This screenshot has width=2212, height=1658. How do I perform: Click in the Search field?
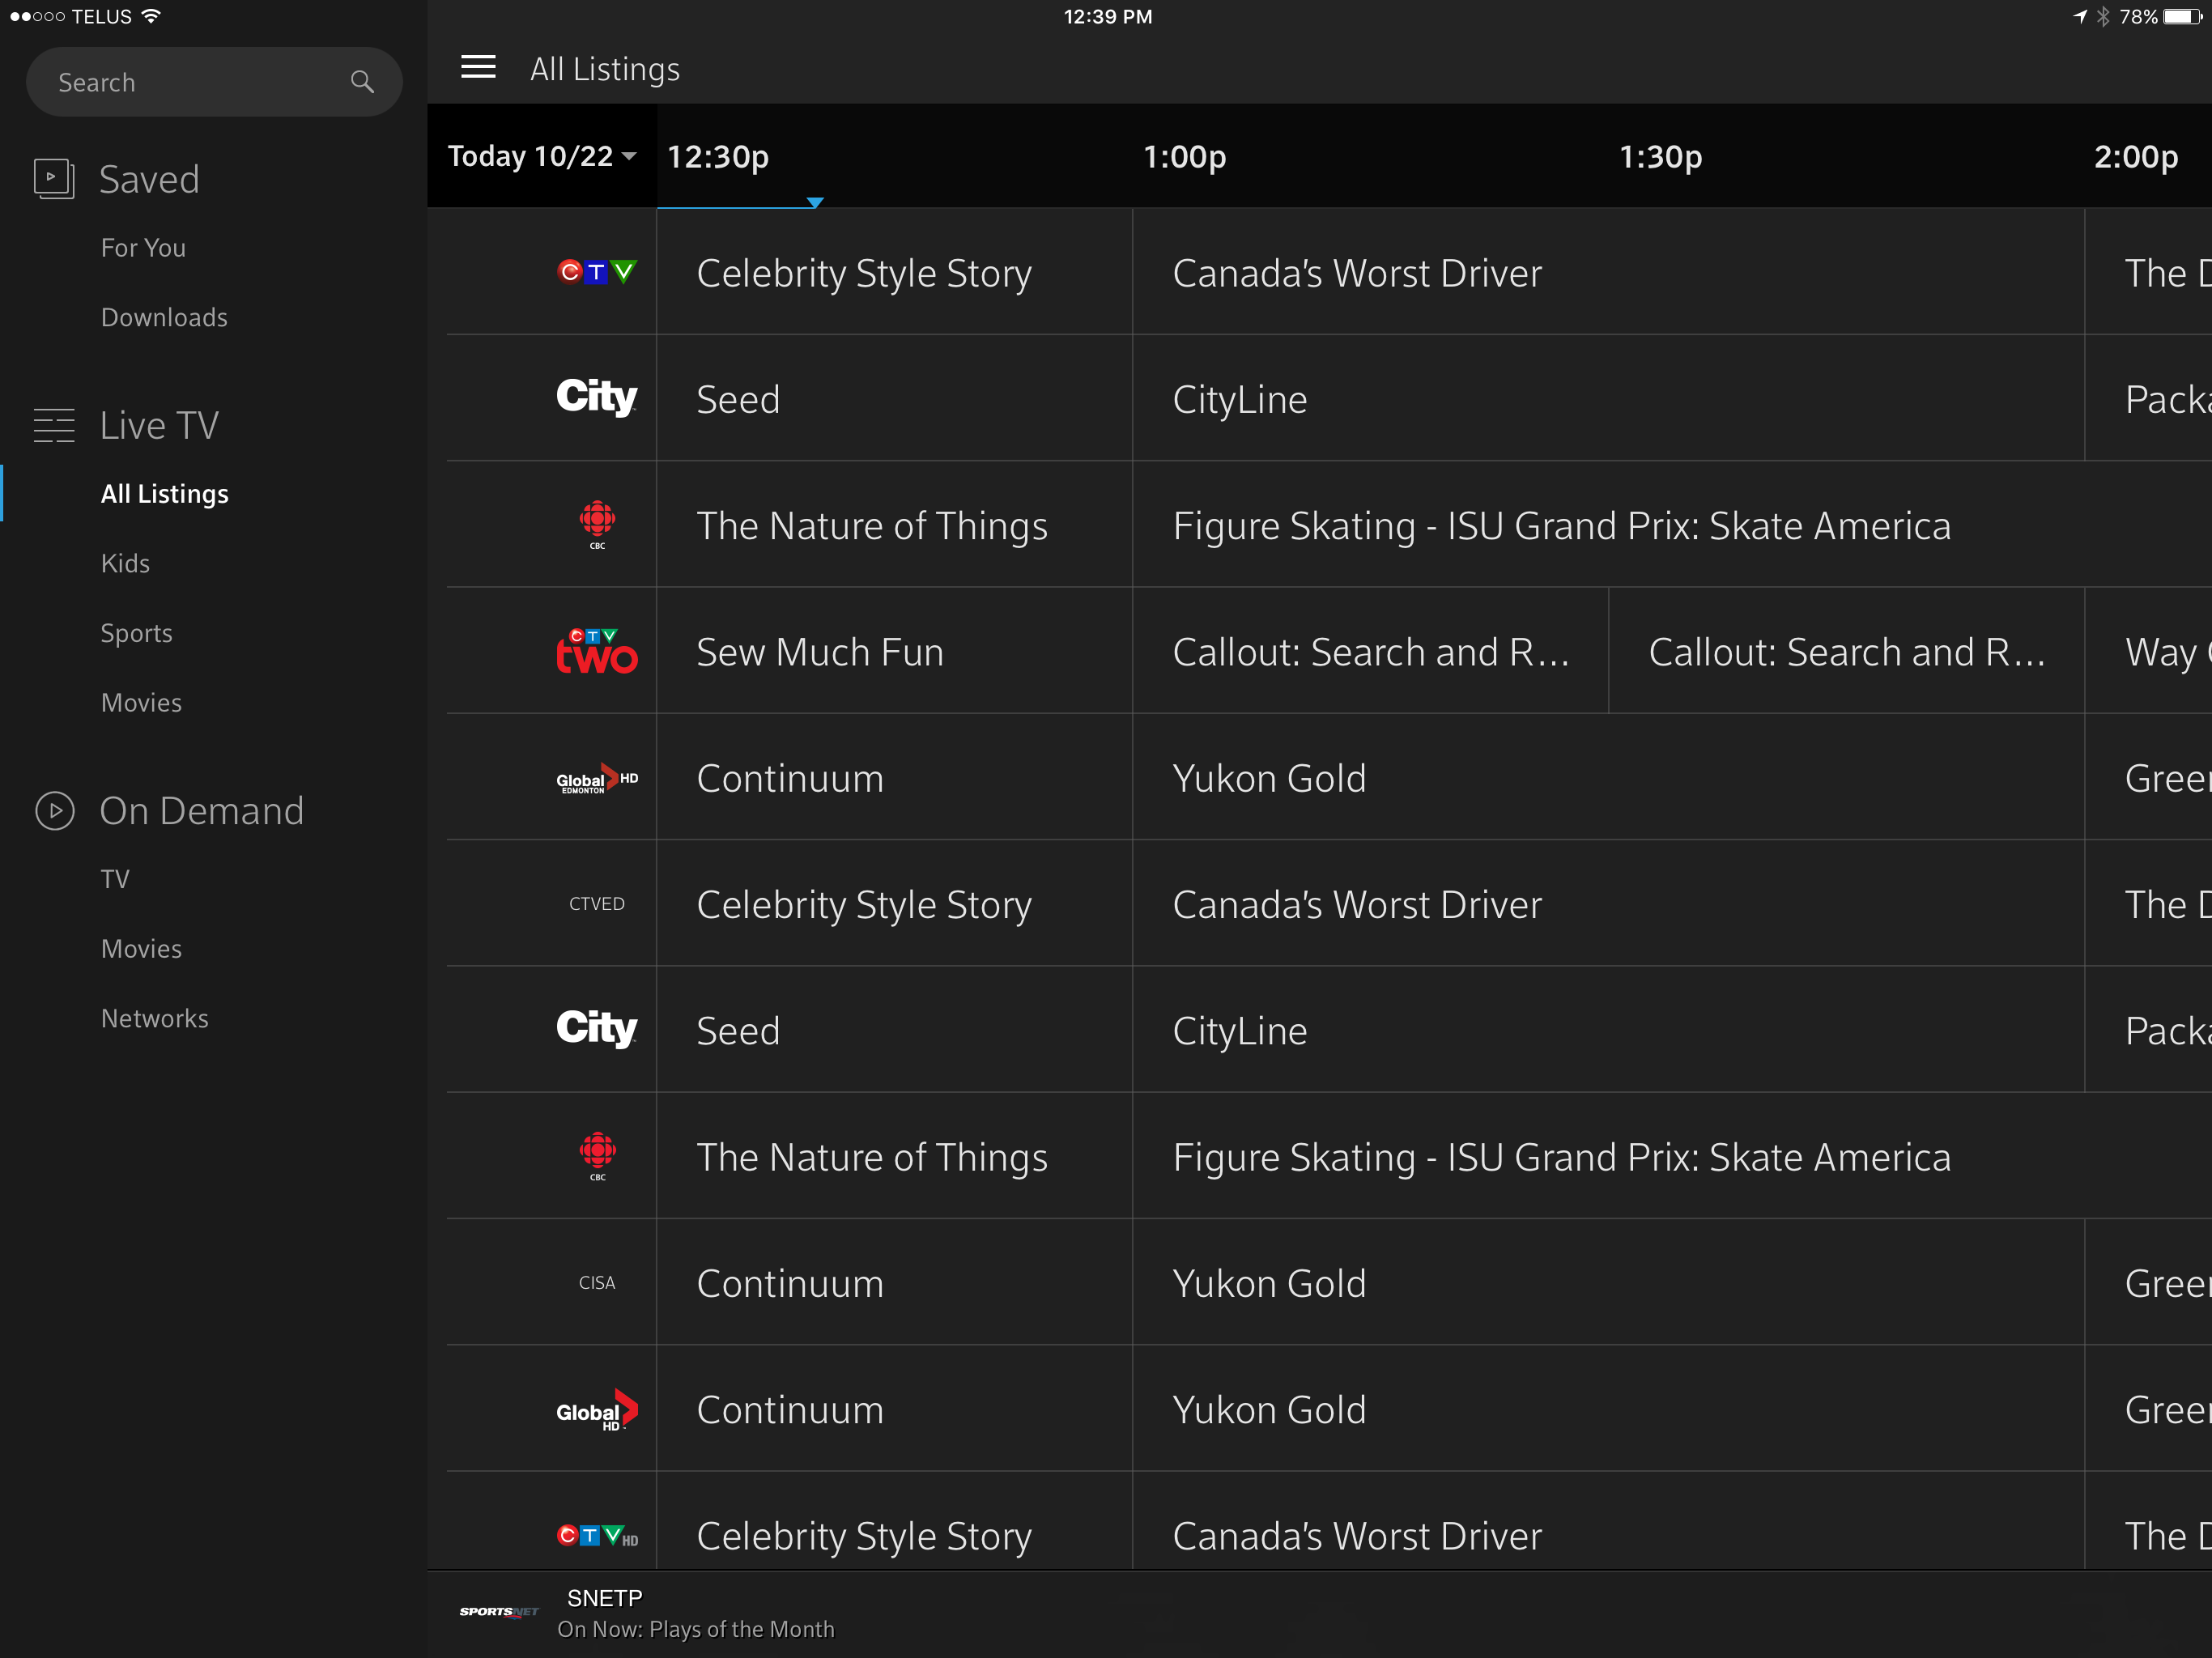(214, 82)
